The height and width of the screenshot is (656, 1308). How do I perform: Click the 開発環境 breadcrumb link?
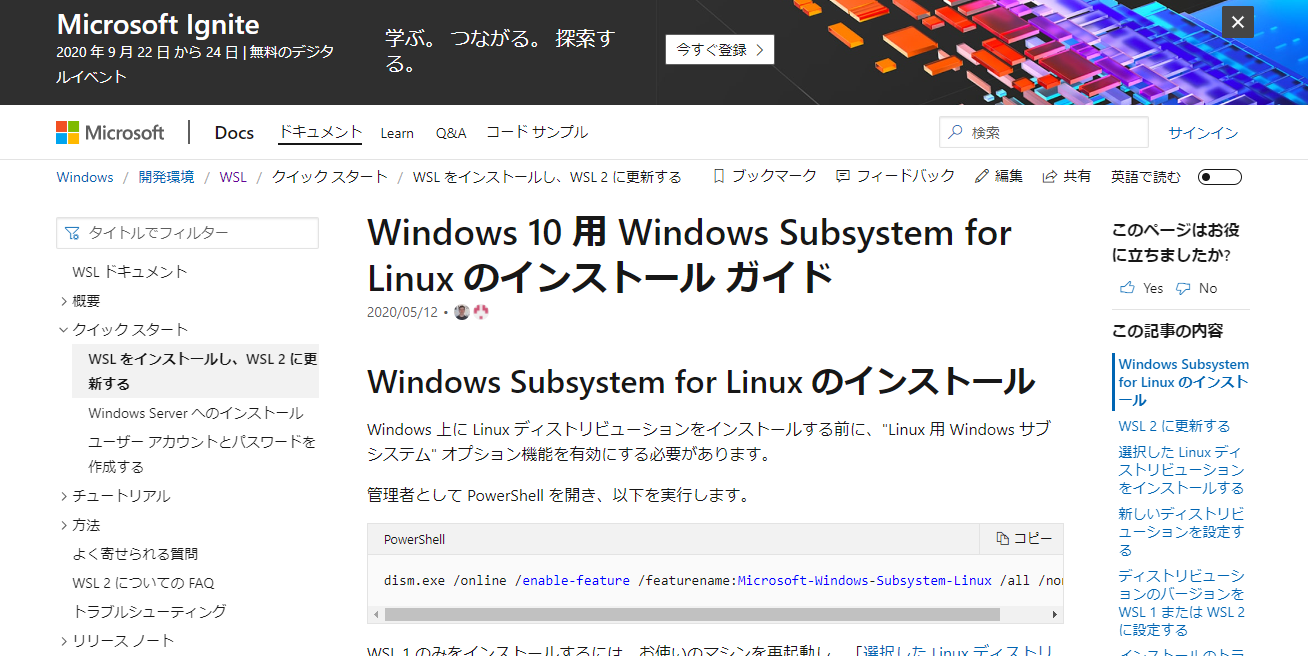pyautogui.click(x=167, y=177)
